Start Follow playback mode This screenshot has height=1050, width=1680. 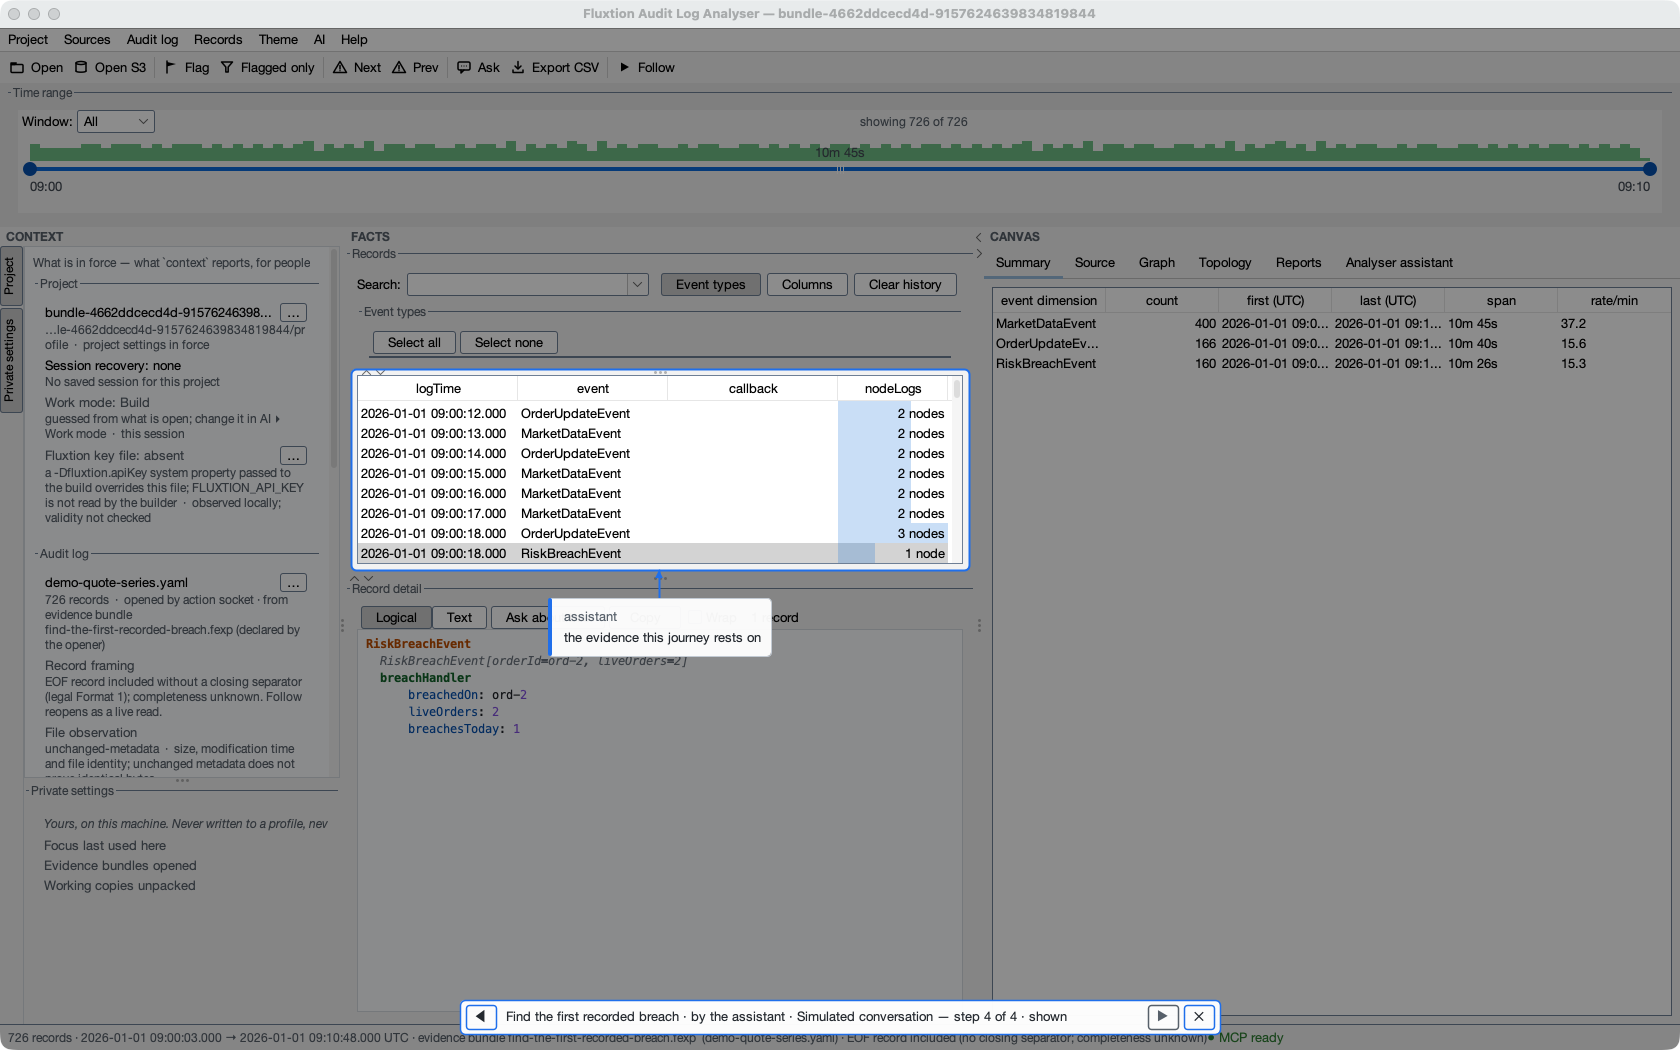646,67
